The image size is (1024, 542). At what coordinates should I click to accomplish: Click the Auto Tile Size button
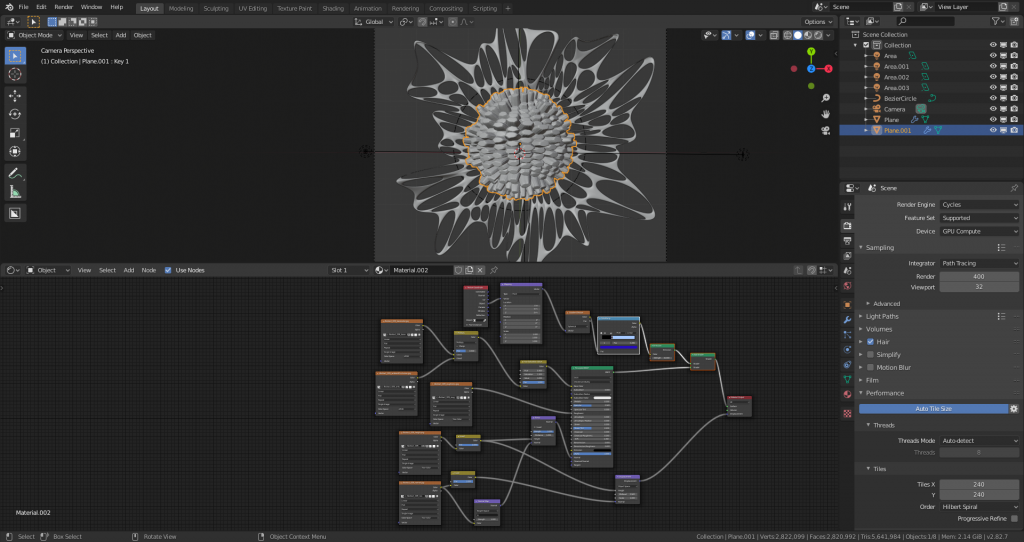pos(933,409)
